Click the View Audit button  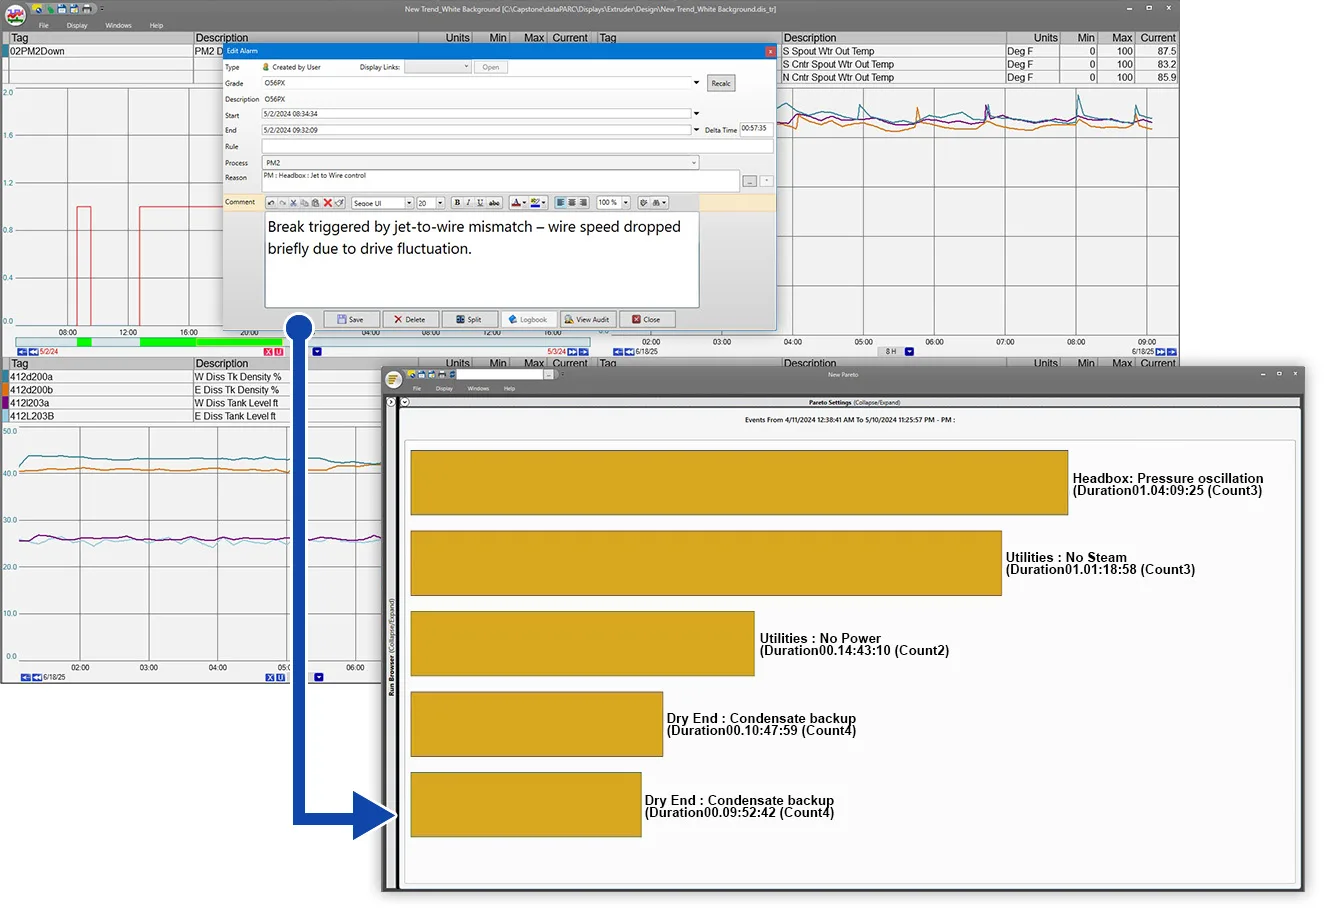point(587,319)
